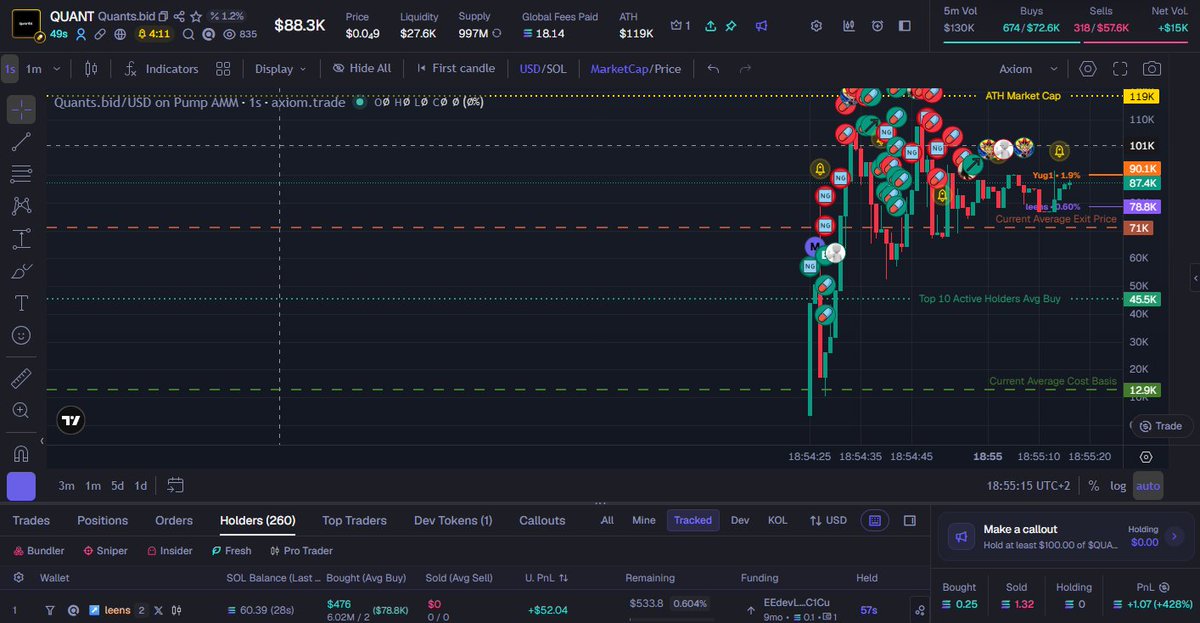Open the Make a callout arrow button
This screenshot has height=623, width=1200.
click(1175, 537)
